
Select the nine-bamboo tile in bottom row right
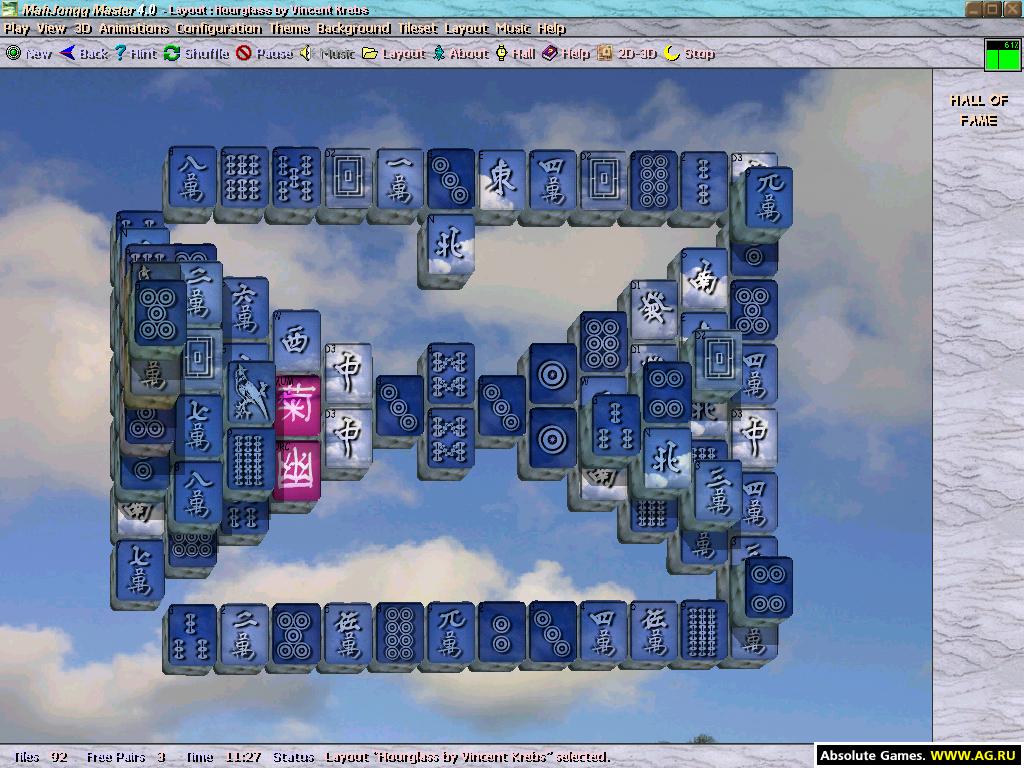coord(704,632)
